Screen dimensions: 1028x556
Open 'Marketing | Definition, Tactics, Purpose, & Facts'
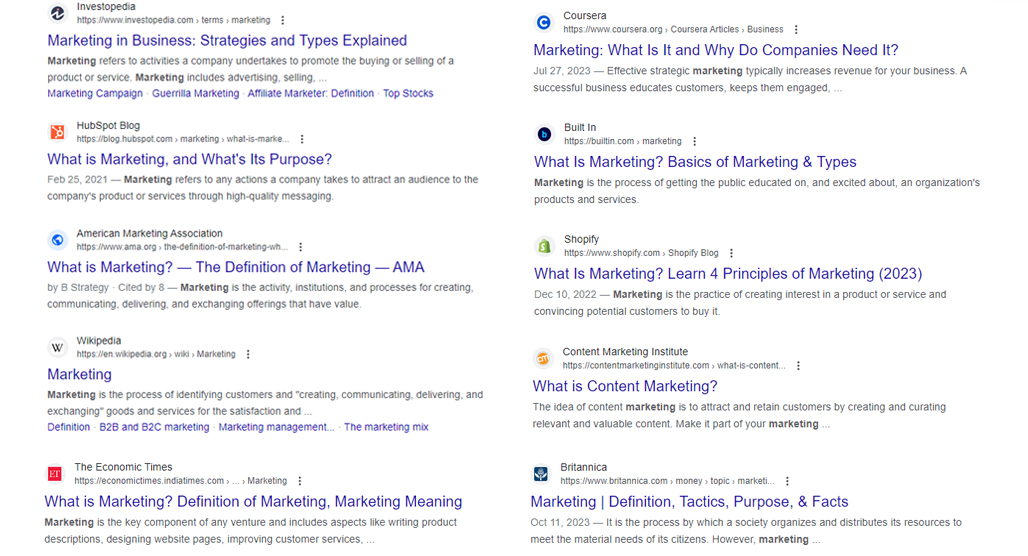(689, 502)
